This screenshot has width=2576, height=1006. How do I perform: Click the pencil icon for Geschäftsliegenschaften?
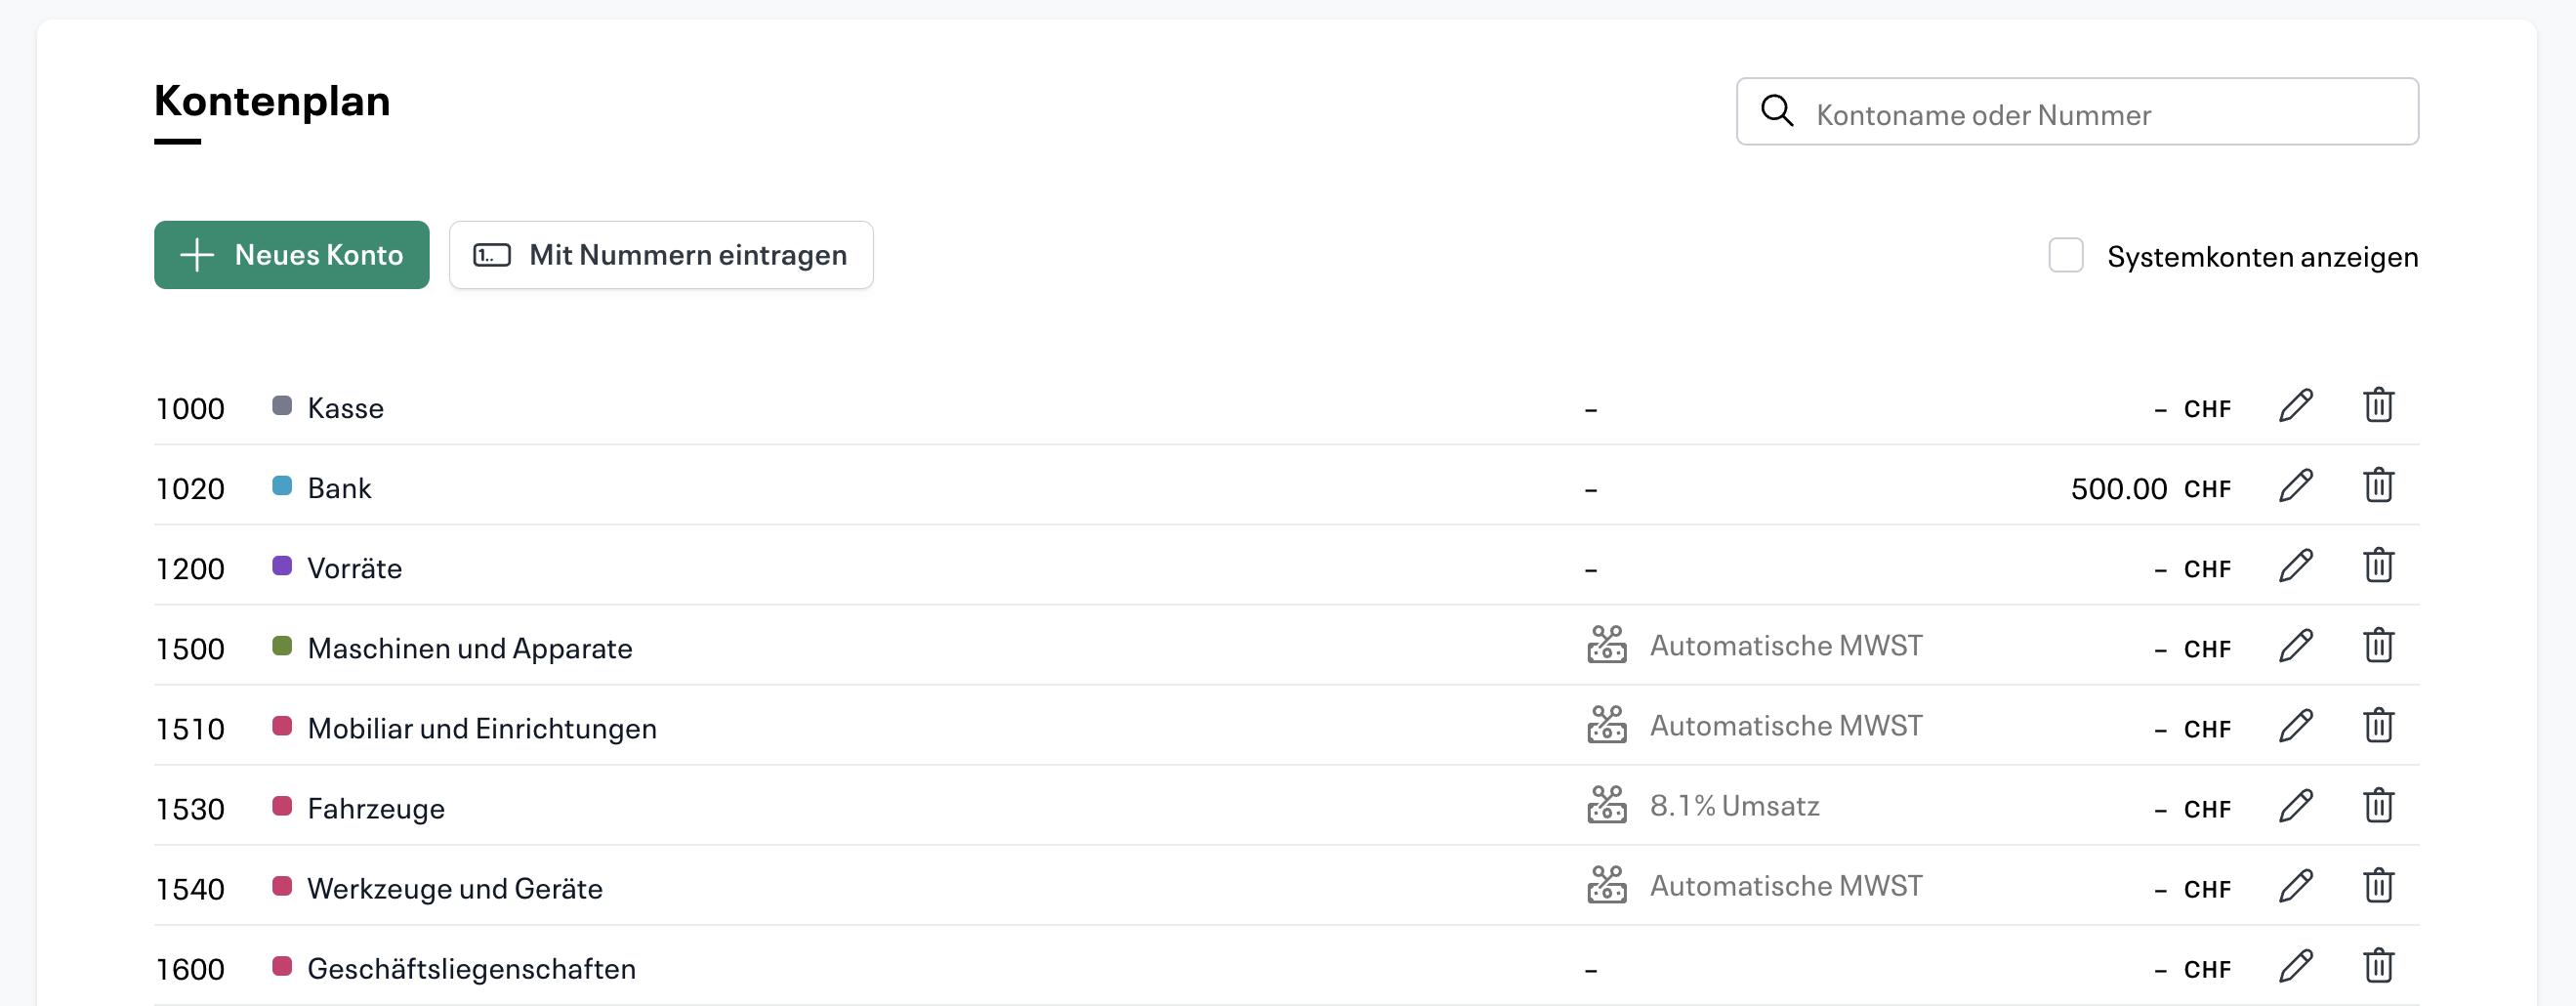tap(2295, 966)
